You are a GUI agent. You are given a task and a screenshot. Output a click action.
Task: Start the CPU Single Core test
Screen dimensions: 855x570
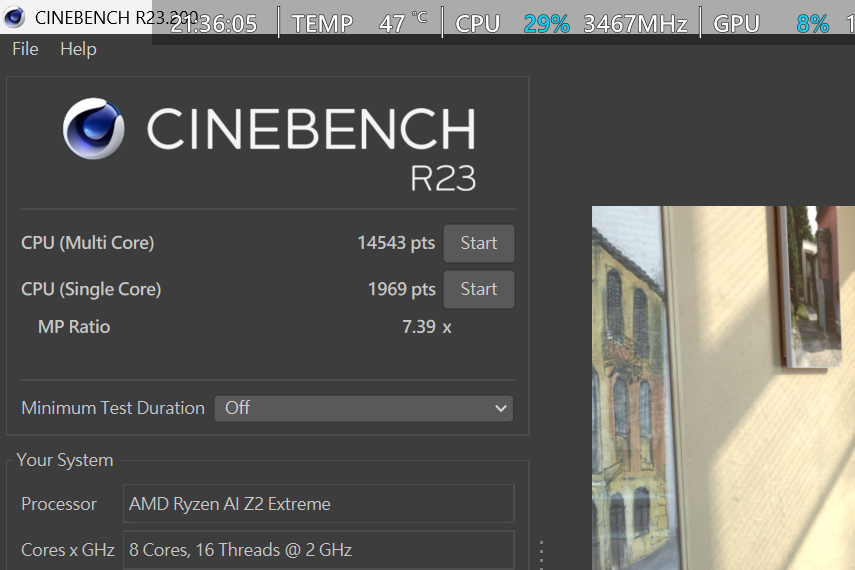pos(478,289)
